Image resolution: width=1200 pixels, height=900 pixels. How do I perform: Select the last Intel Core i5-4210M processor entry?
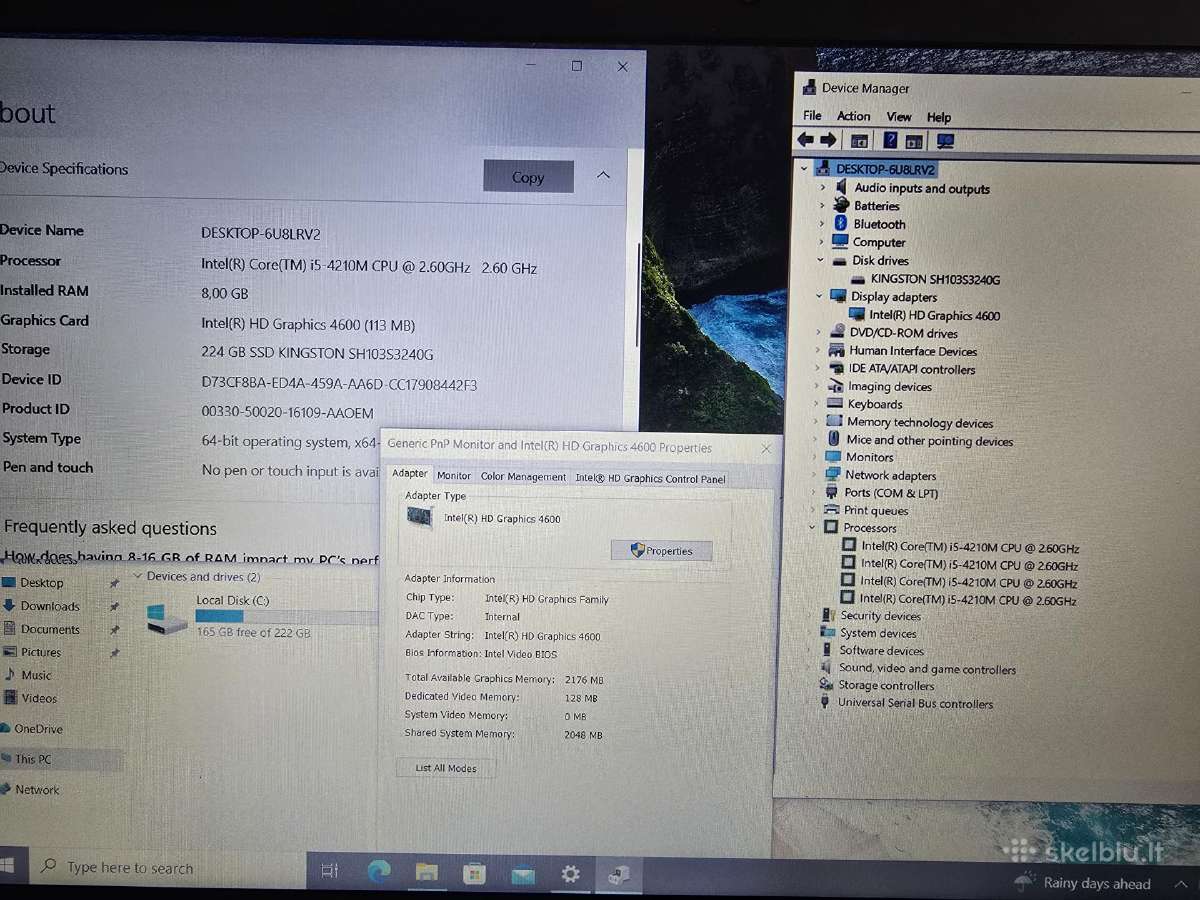click(968, 600)
